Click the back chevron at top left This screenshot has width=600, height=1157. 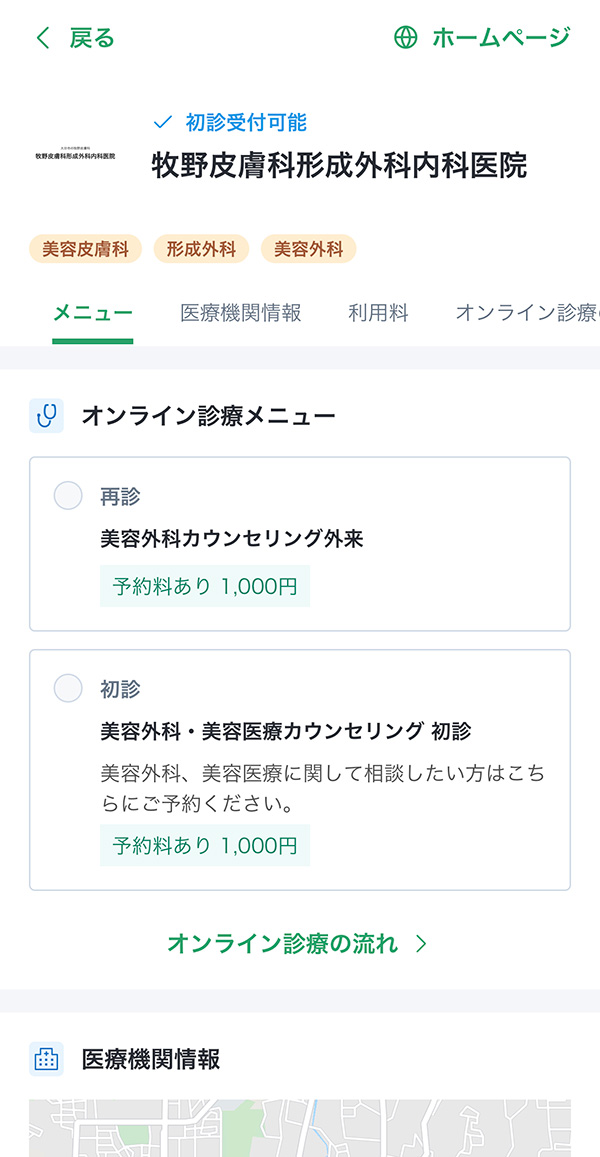point(40,38)
